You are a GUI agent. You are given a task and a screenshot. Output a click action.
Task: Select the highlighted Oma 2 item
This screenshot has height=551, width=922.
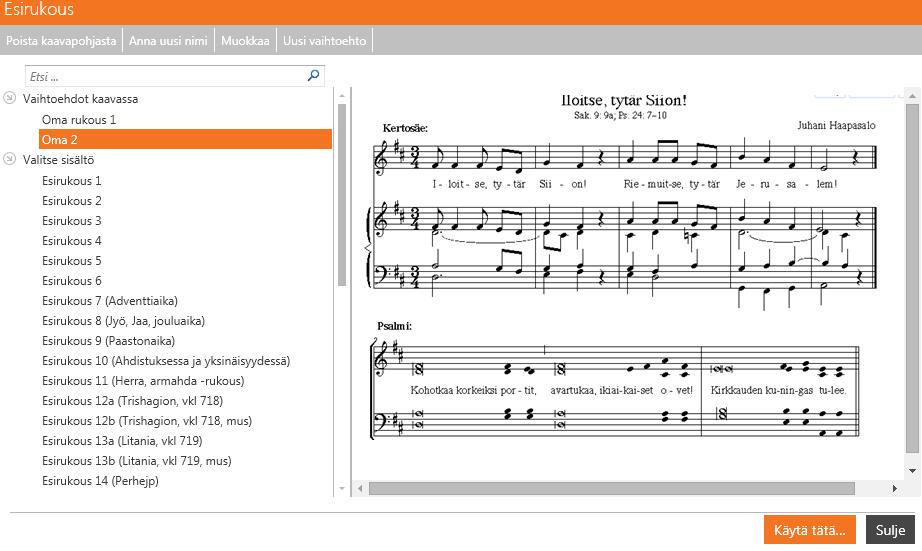point(185,139)
